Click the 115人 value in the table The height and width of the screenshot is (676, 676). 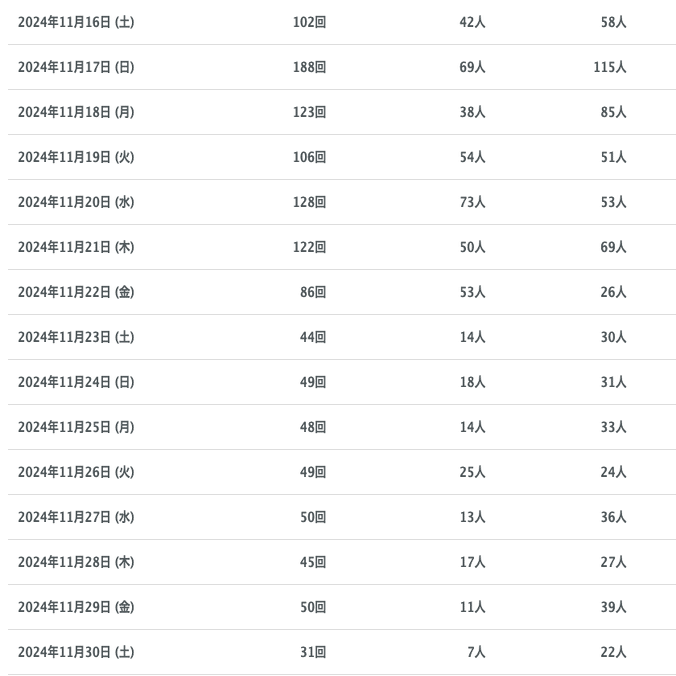point(609,67)
